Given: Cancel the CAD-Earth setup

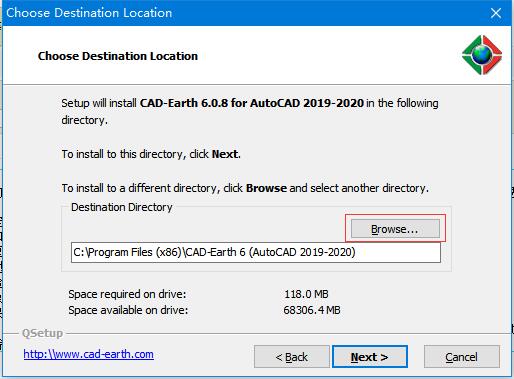Looking at the screenshot, I should [x=462, y=357].
